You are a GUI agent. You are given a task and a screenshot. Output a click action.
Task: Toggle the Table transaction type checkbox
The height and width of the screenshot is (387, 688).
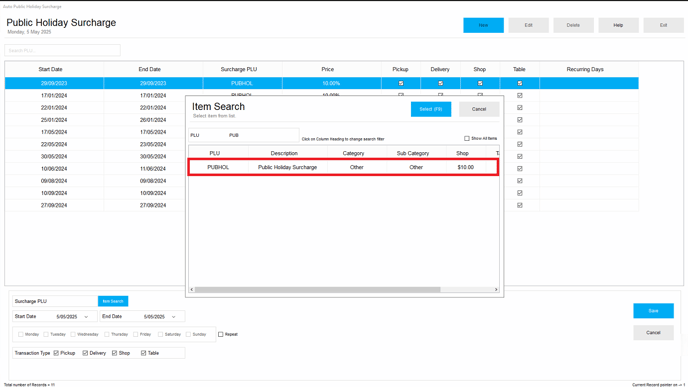143,353
